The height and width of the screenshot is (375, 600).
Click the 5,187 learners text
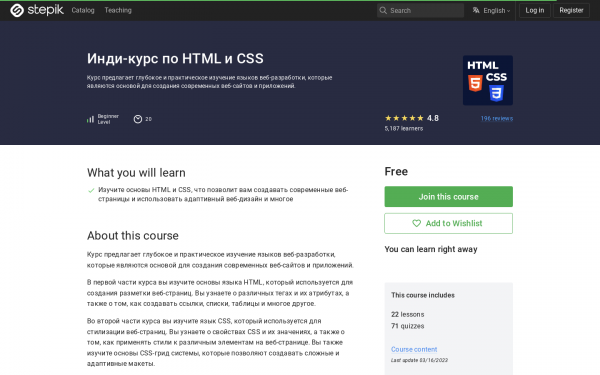coord(404,129)
